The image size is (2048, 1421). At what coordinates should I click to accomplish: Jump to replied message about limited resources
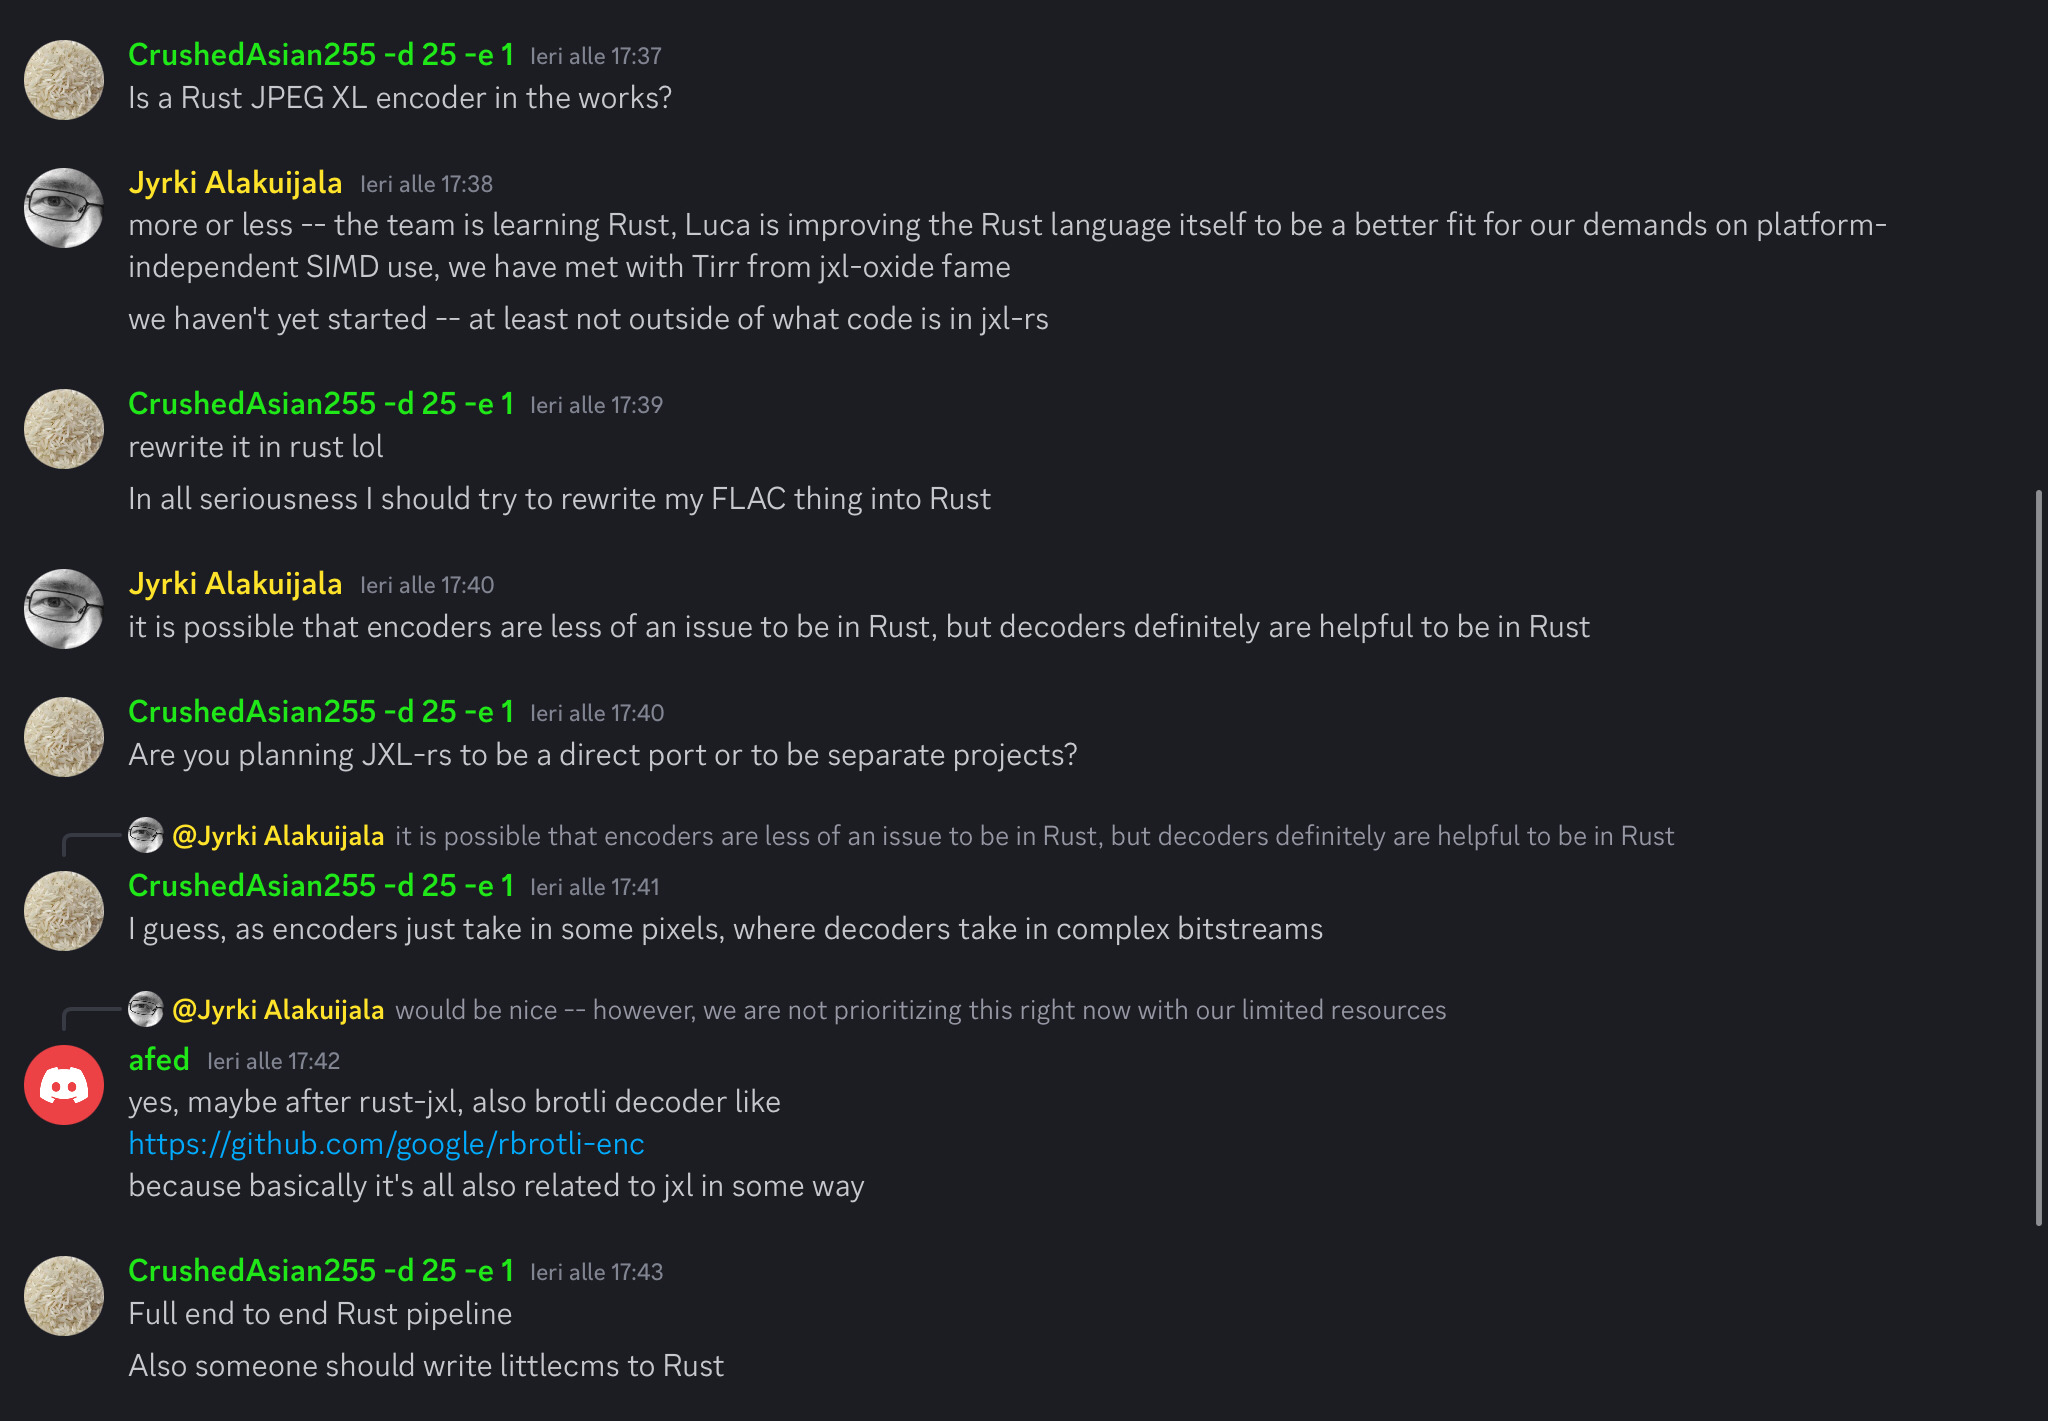[920, 1010]
